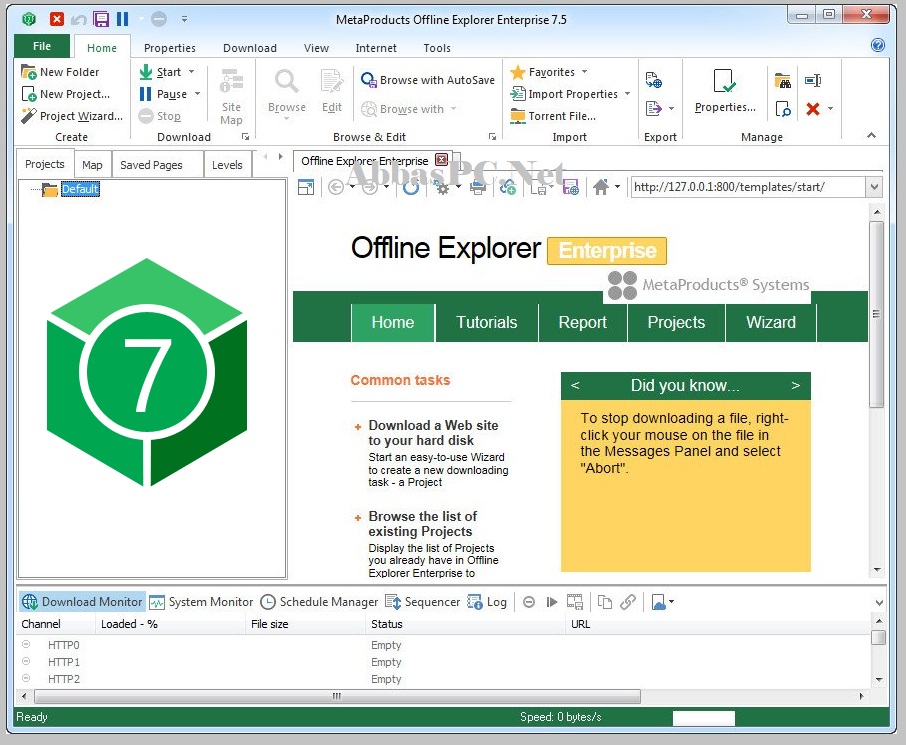Expand the Home button dropdown arrow

point(617,187)
